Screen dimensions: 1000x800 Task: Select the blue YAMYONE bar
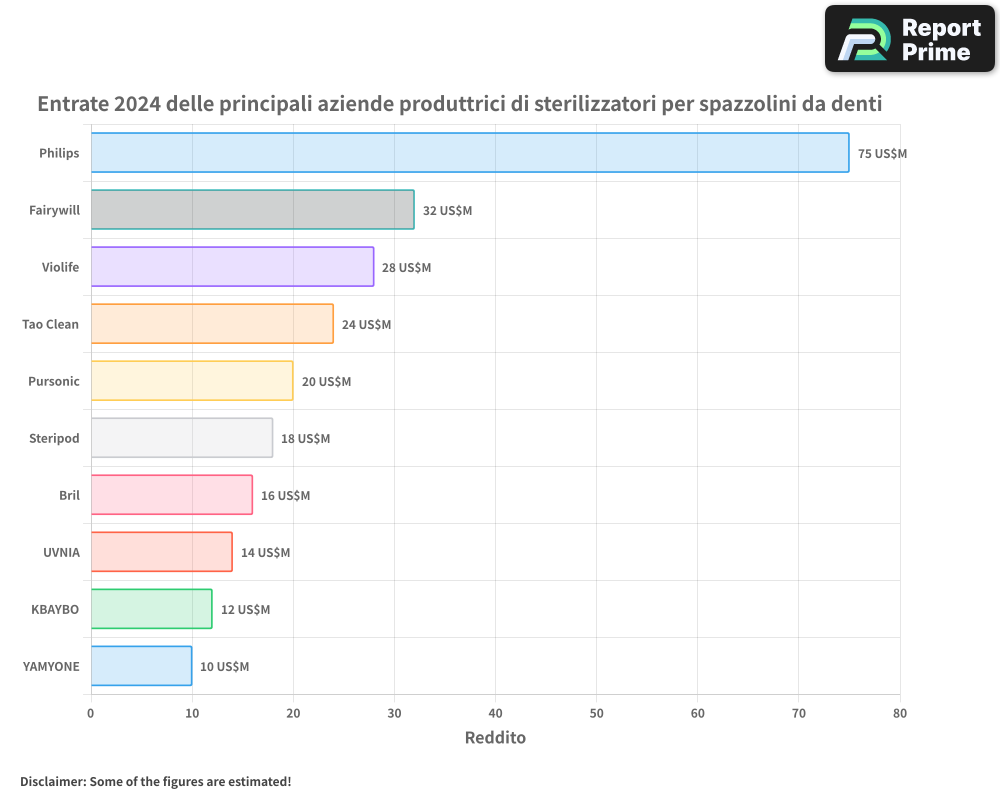pos(141,666)
